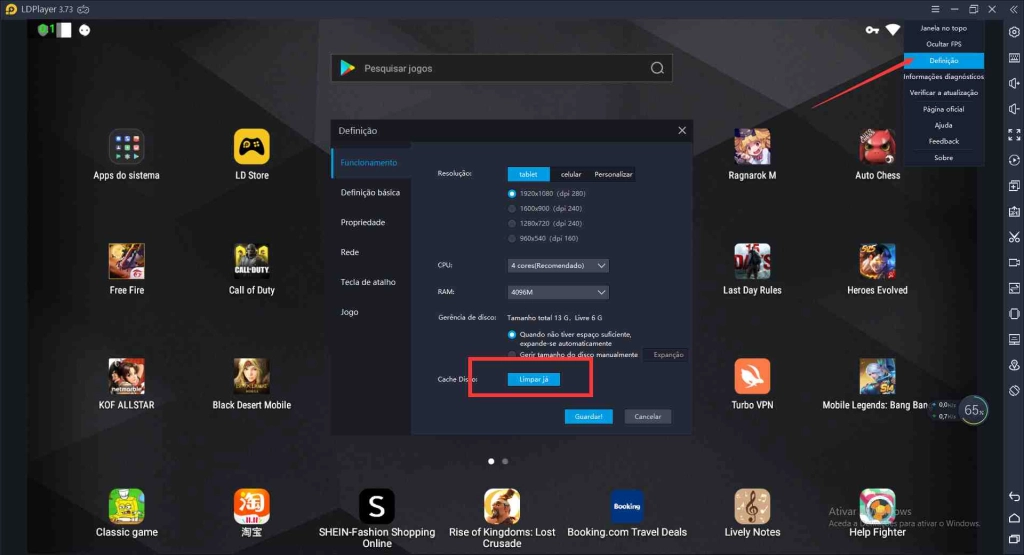Viewport: 1024px width, 555px height.
Task: Select the 1600x900 resolution option
Action: [x=513, y=208]
